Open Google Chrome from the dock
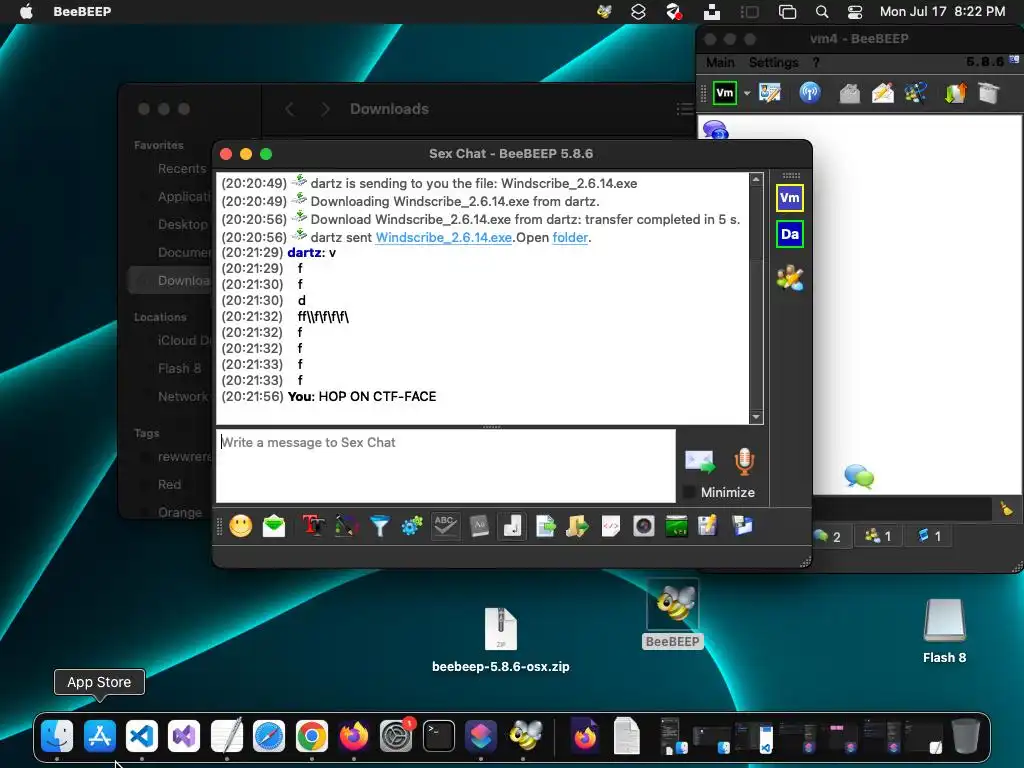1024x768 pixels. click(x=312, y=736)
